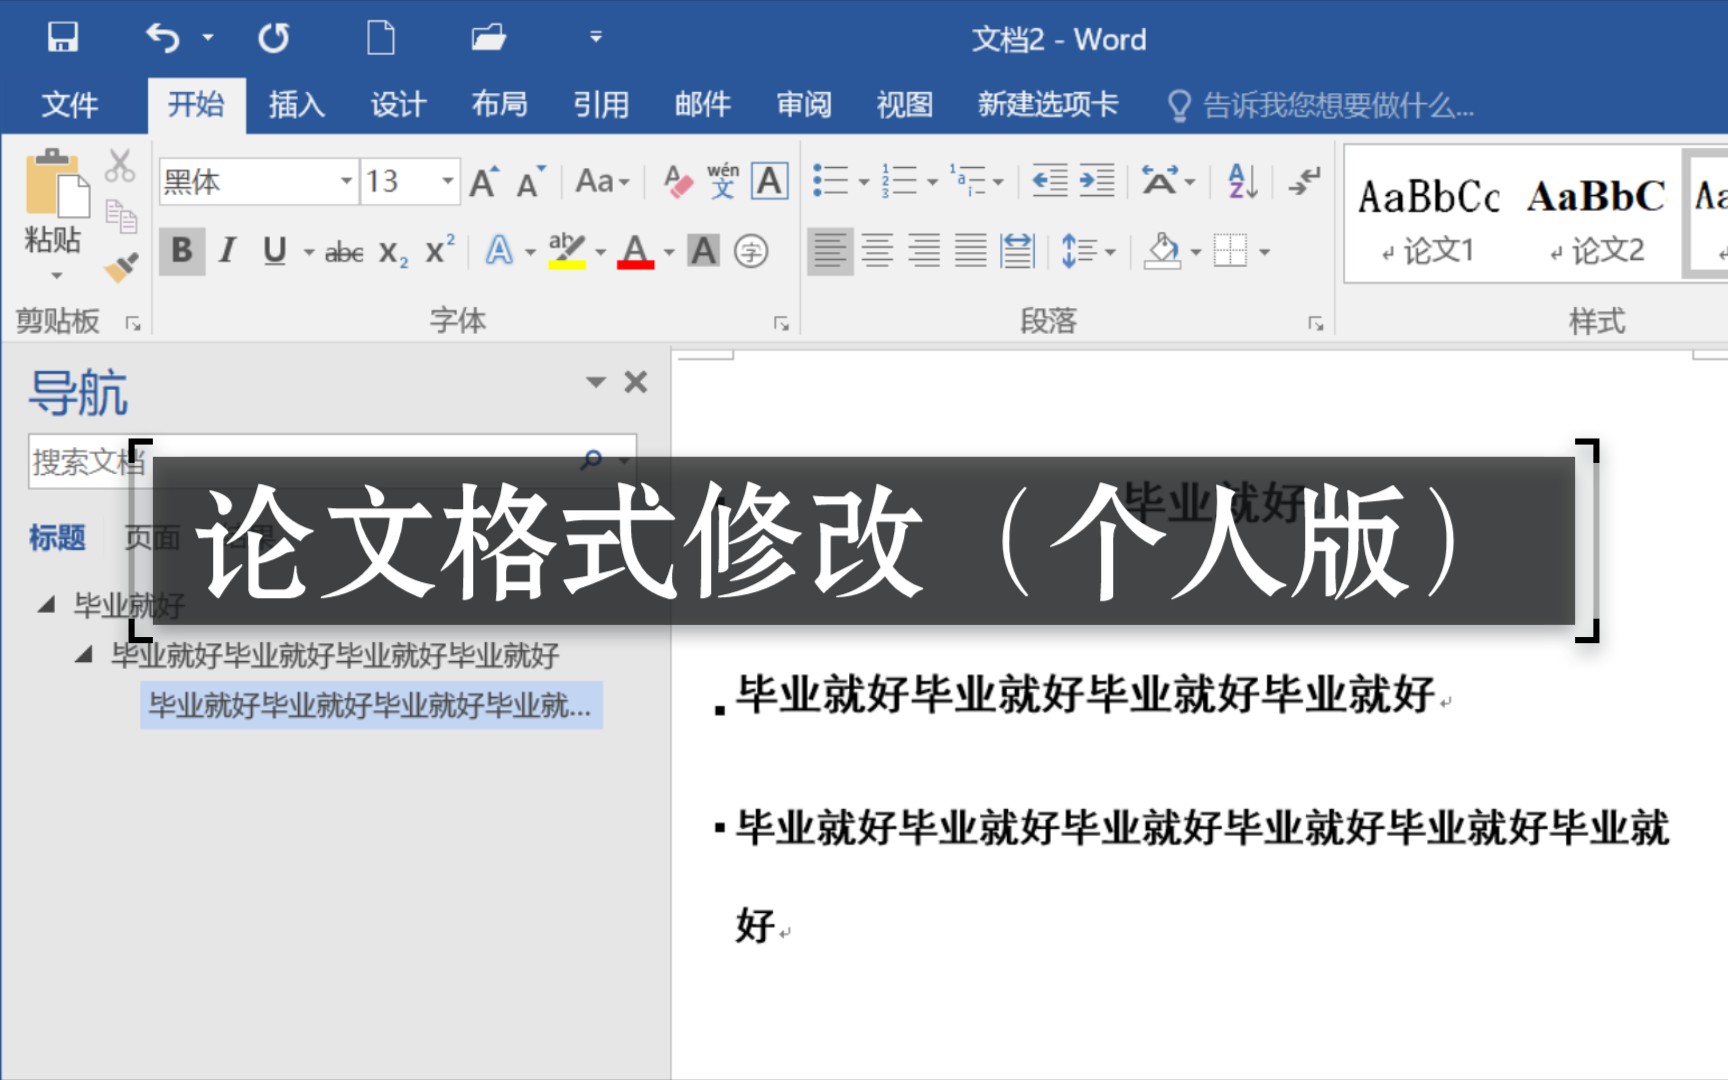Align text left
1728x1080 pixels.
[829, 250]
